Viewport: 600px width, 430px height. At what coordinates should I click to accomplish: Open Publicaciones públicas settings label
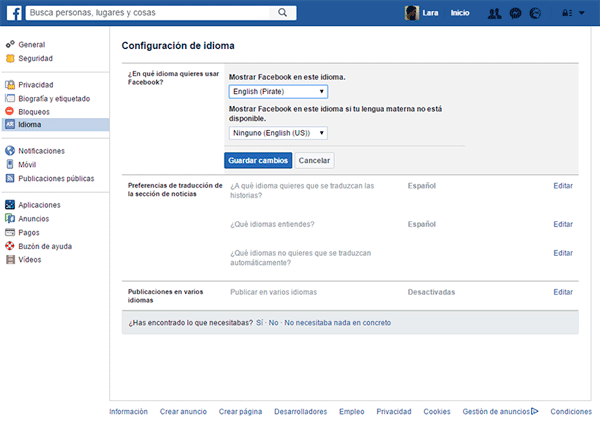coord(56,178)
